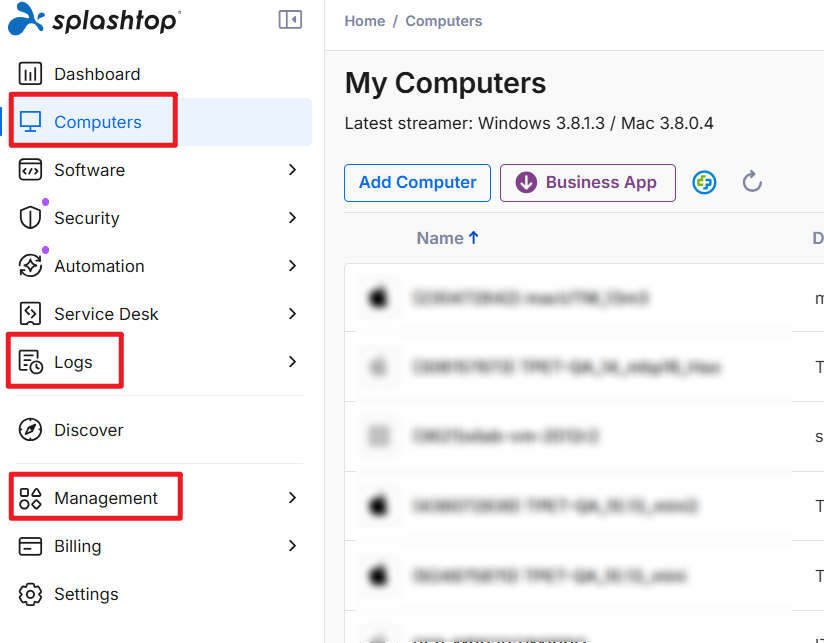Sort by the Name column header
Image resolution: width=824 pixels, height=643 pixels.
(440, 238)
